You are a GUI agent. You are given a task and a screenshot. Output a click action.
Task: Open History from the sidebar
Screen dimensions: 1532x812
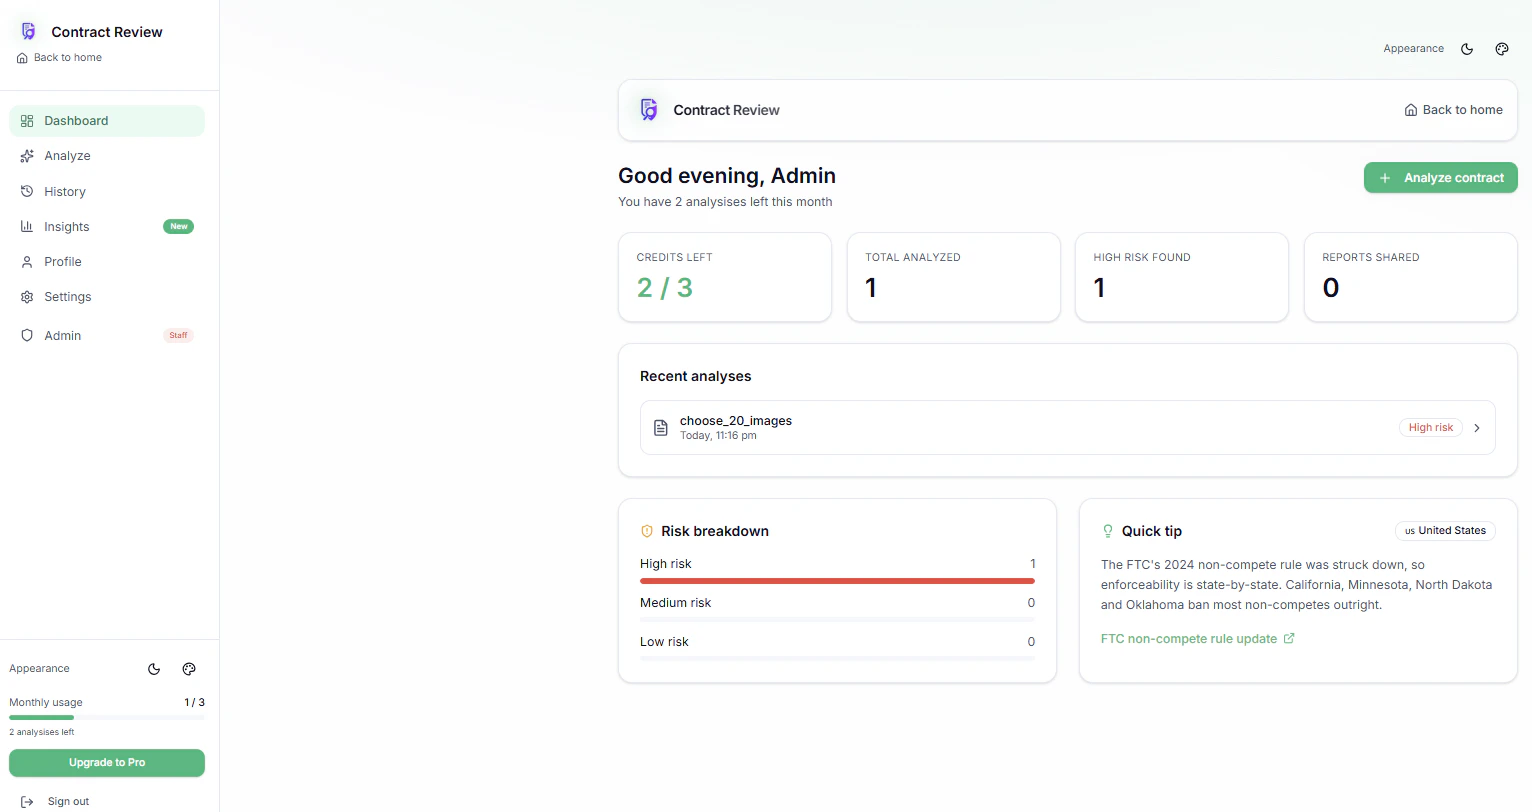coord(107,192)
